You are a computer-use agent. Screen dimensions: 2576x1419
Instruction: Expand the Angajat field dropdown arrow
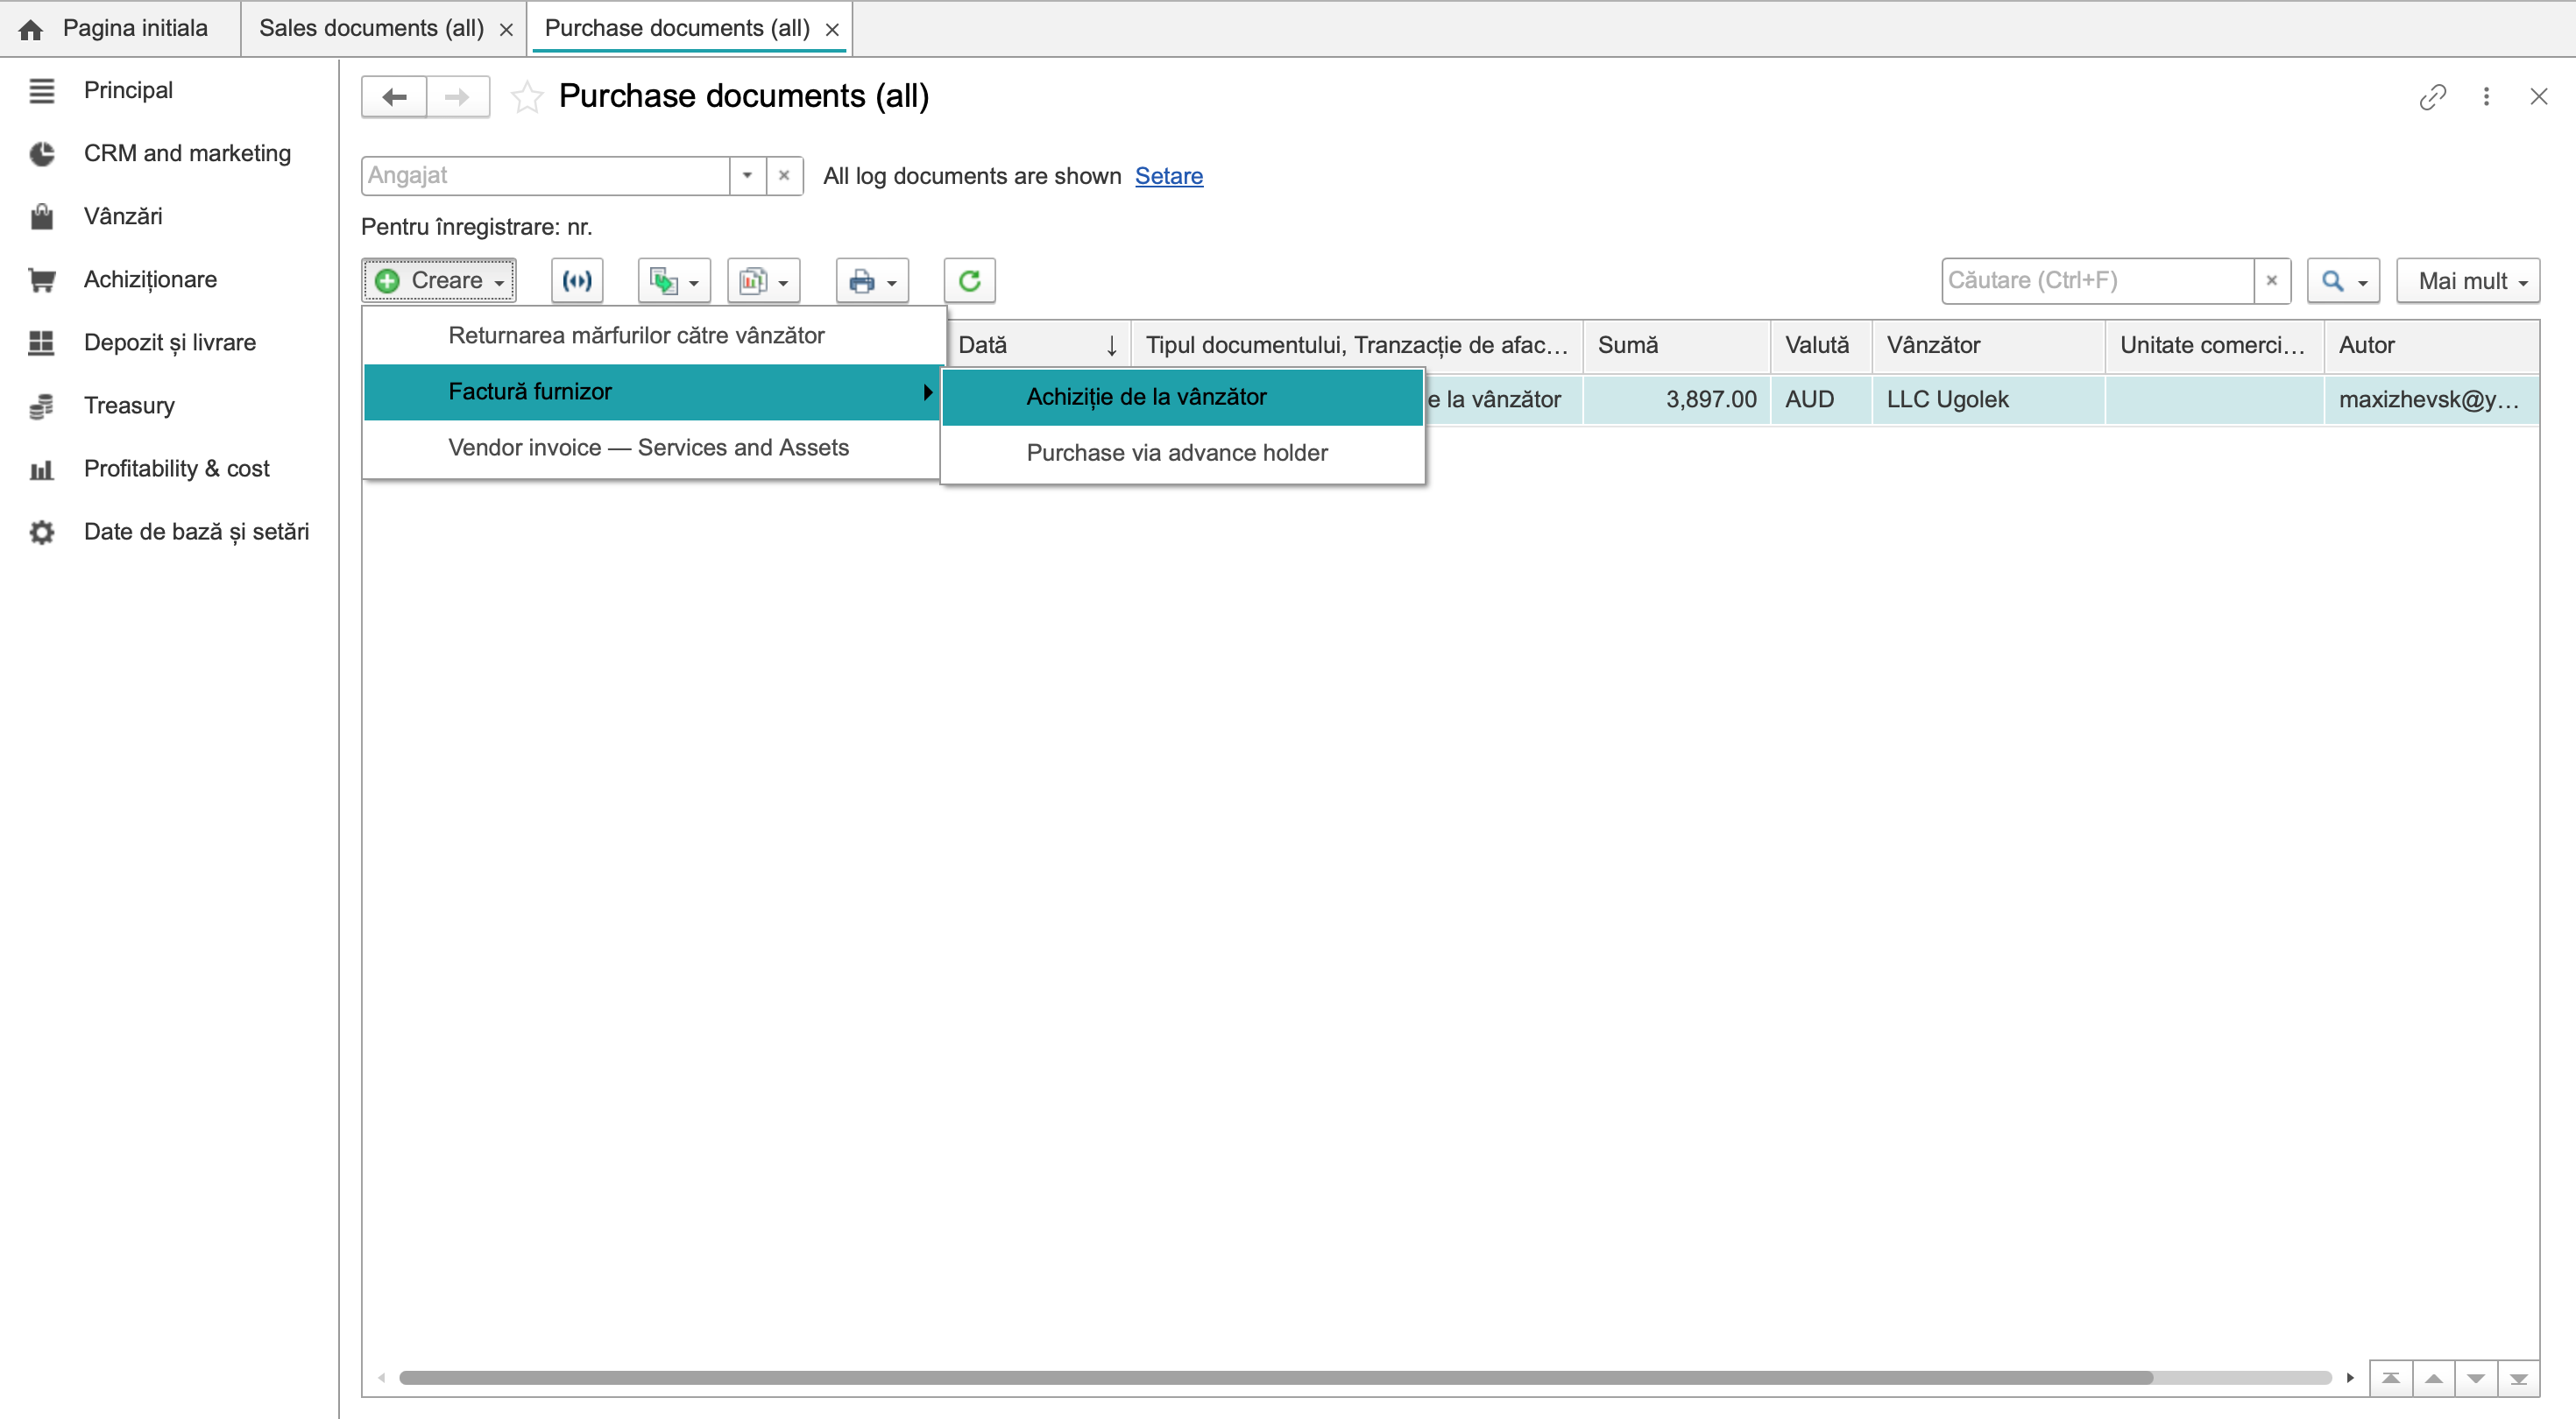747,176
